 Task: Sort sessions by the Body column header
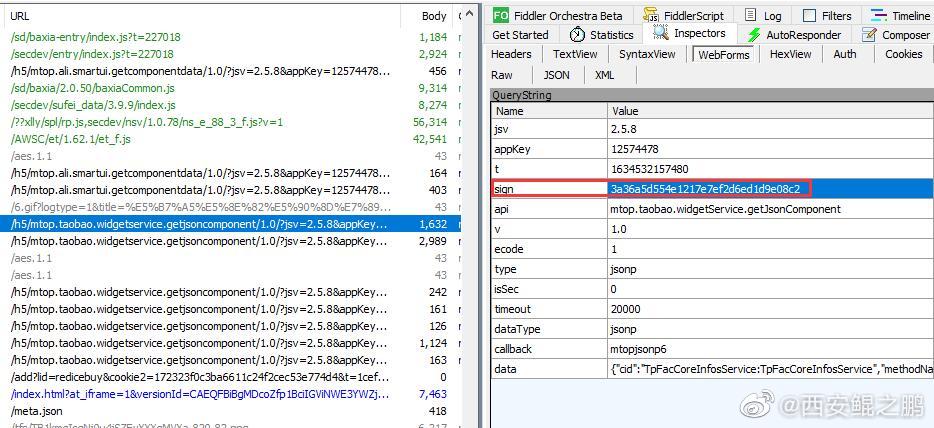[427, 16]
